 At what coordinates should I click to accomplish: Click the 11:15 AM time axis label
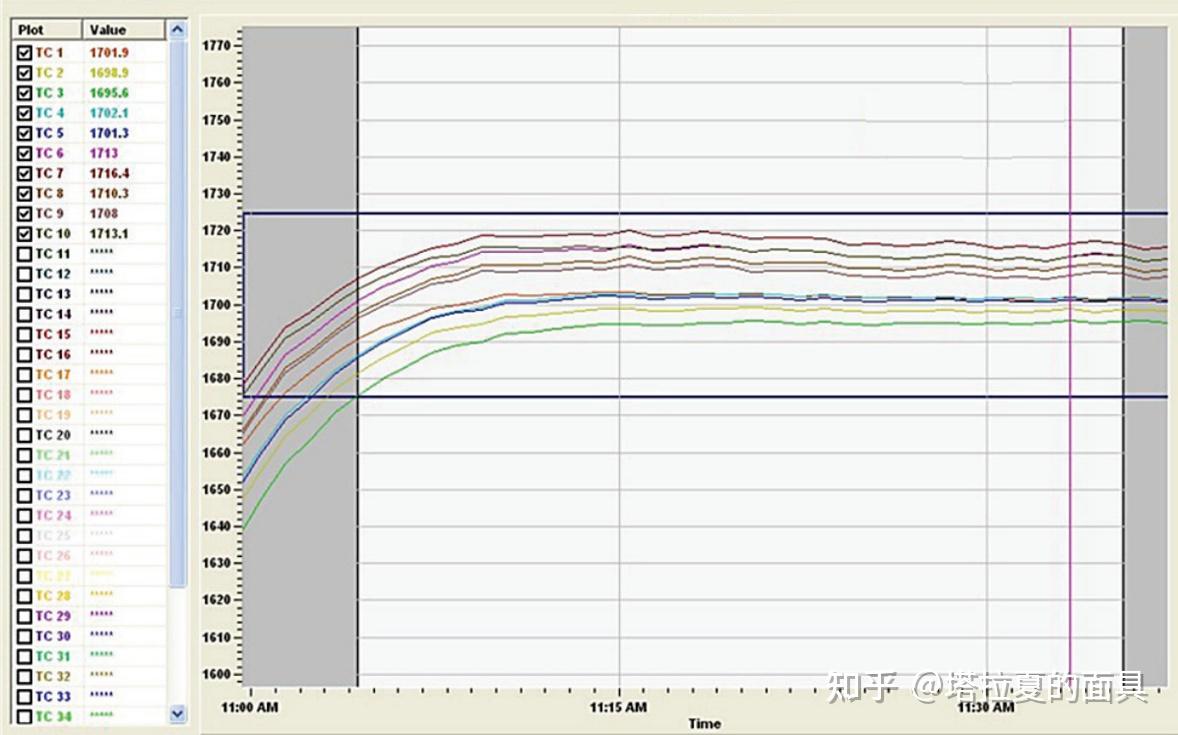click(x=618, y=707)
